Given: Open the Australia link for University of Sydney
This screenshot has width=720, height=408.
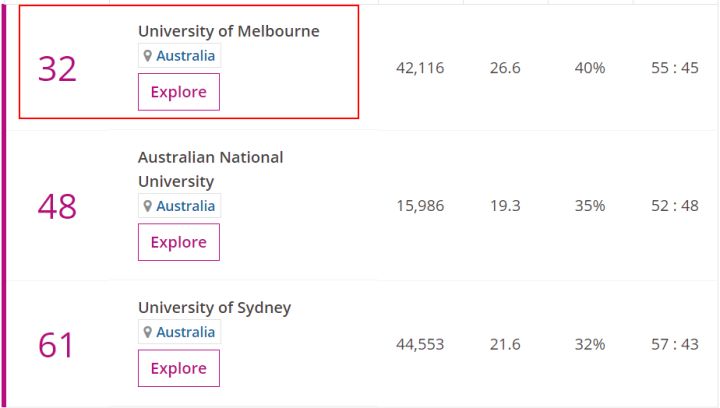Looking at the screenshot, I should coord(186,332).
